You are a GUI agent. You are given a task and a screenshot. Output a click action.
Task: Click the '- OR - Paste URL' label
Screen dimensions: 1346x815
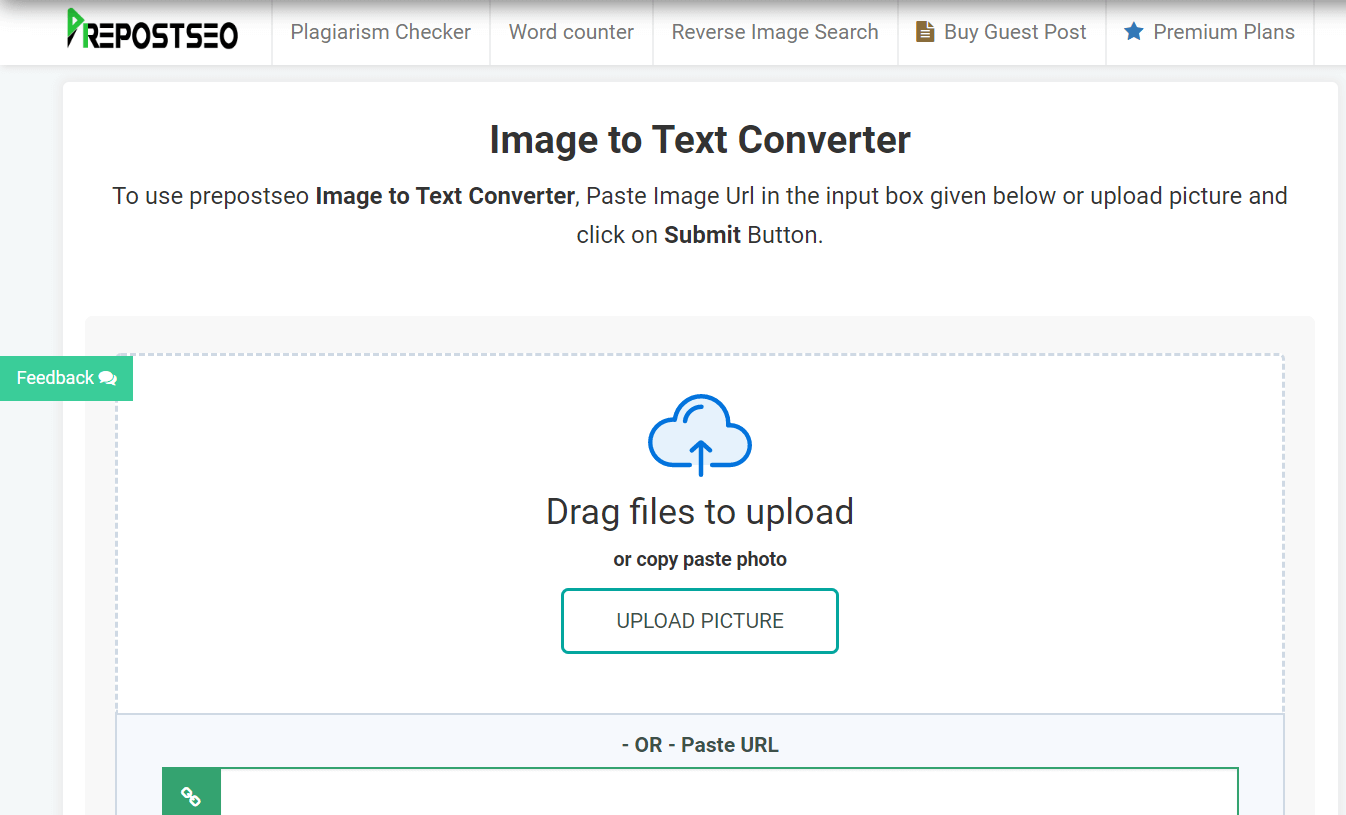click(x=699, y=744)
